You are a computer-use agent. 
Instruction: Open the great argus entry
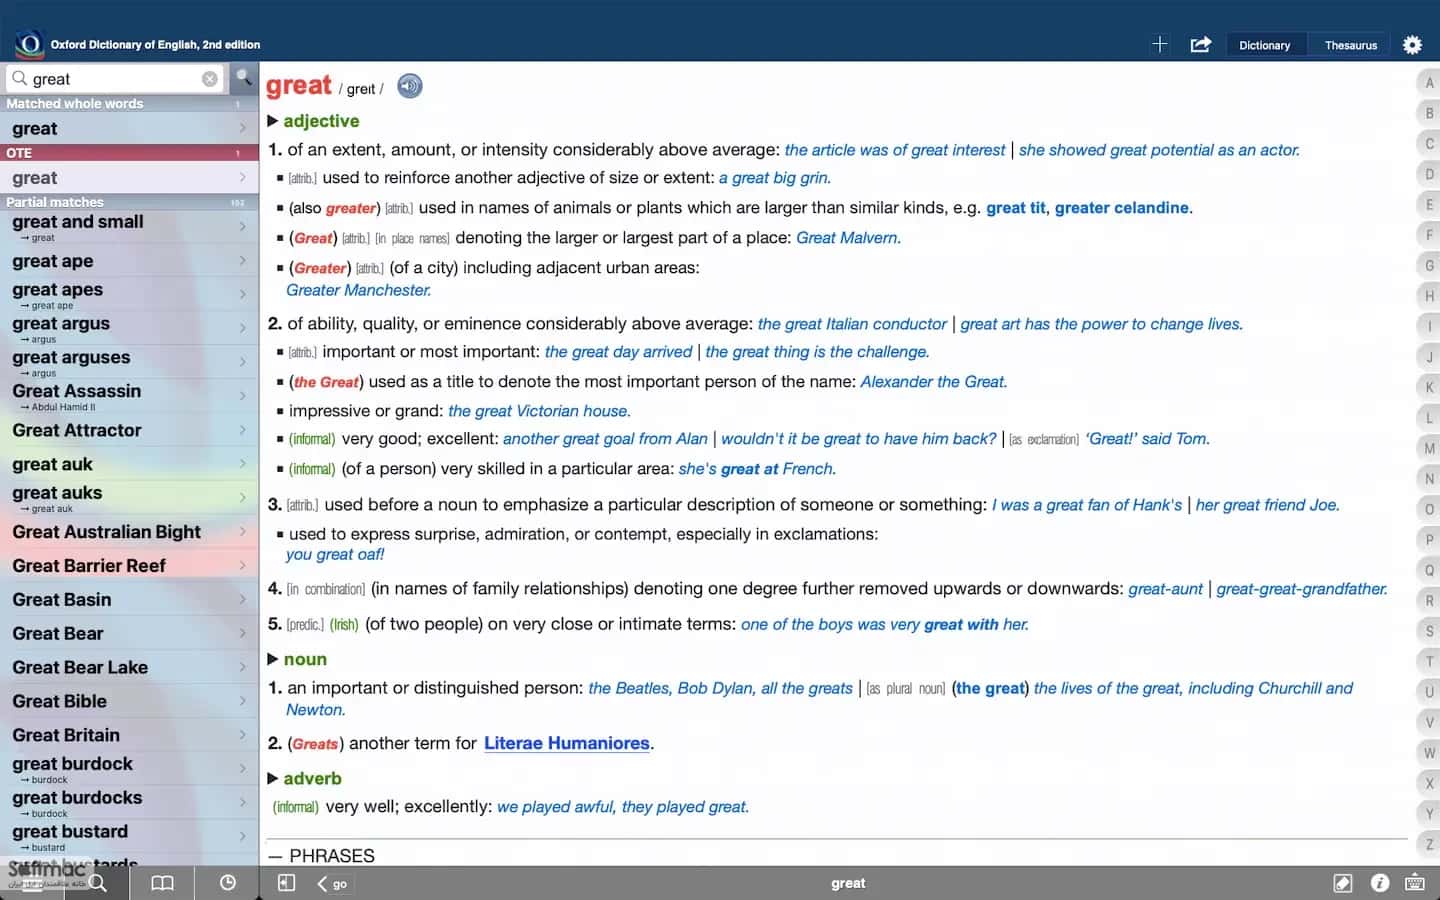pos(129,329)
